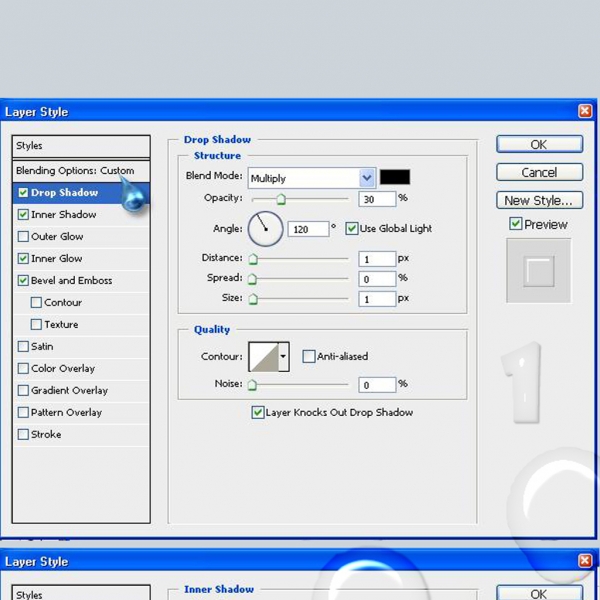Toggle Use Global Light checkbox

click(x=351, y=228)
